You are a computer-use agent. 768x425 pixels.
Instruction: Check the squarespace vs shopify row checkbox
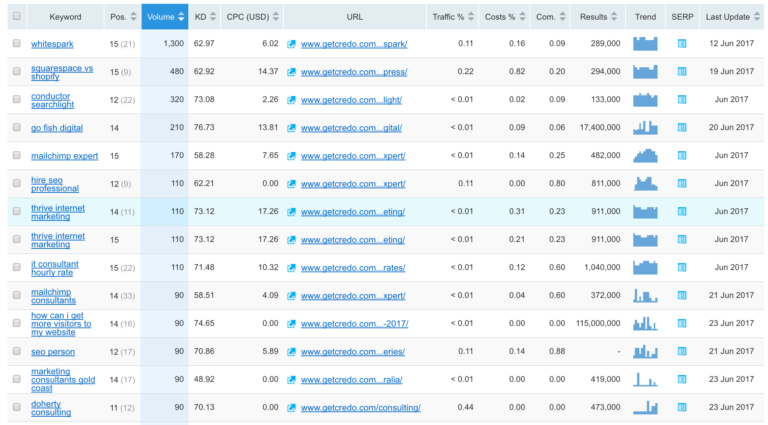[17, 71]
